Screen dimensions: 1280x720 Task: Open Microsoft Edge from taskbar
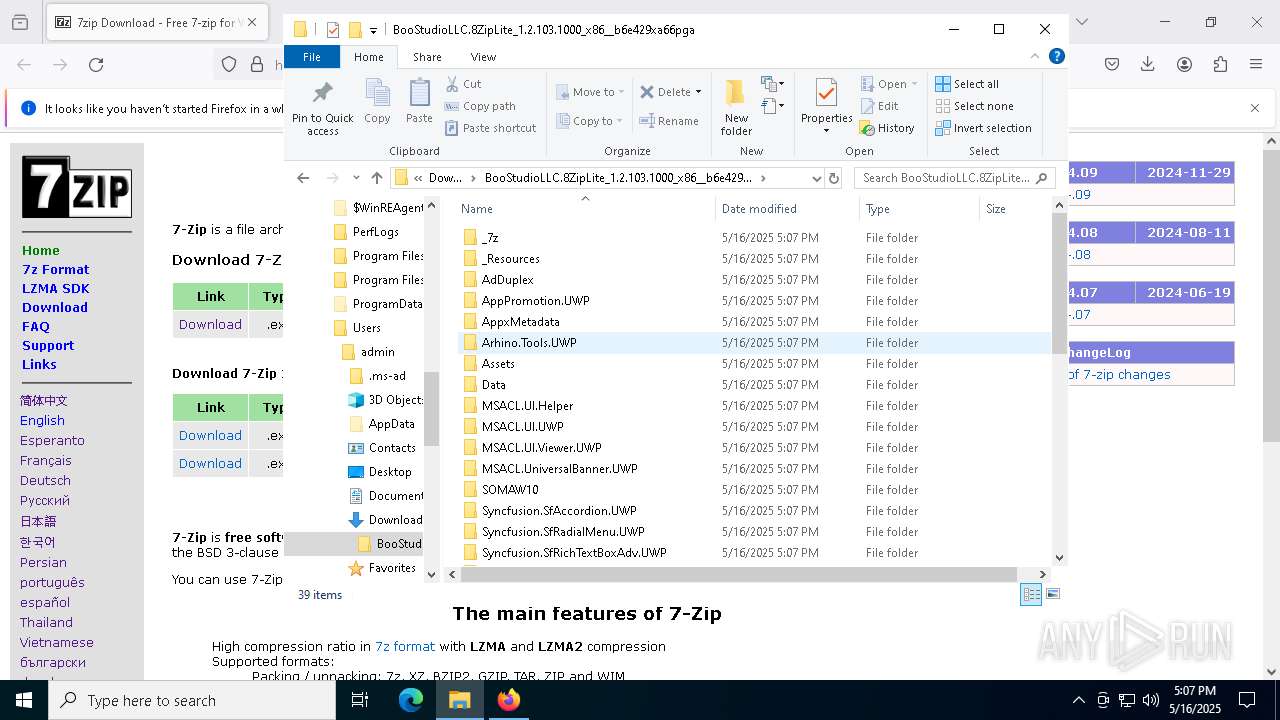[411, 700]
